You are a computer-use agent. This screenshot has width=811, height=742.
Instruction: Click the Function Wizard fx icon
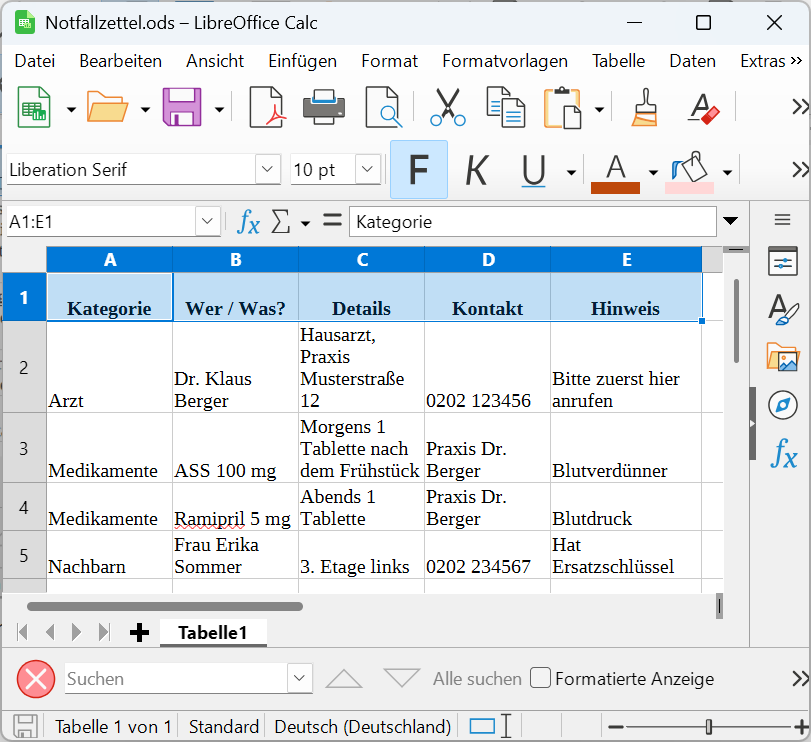click(247, 222)
